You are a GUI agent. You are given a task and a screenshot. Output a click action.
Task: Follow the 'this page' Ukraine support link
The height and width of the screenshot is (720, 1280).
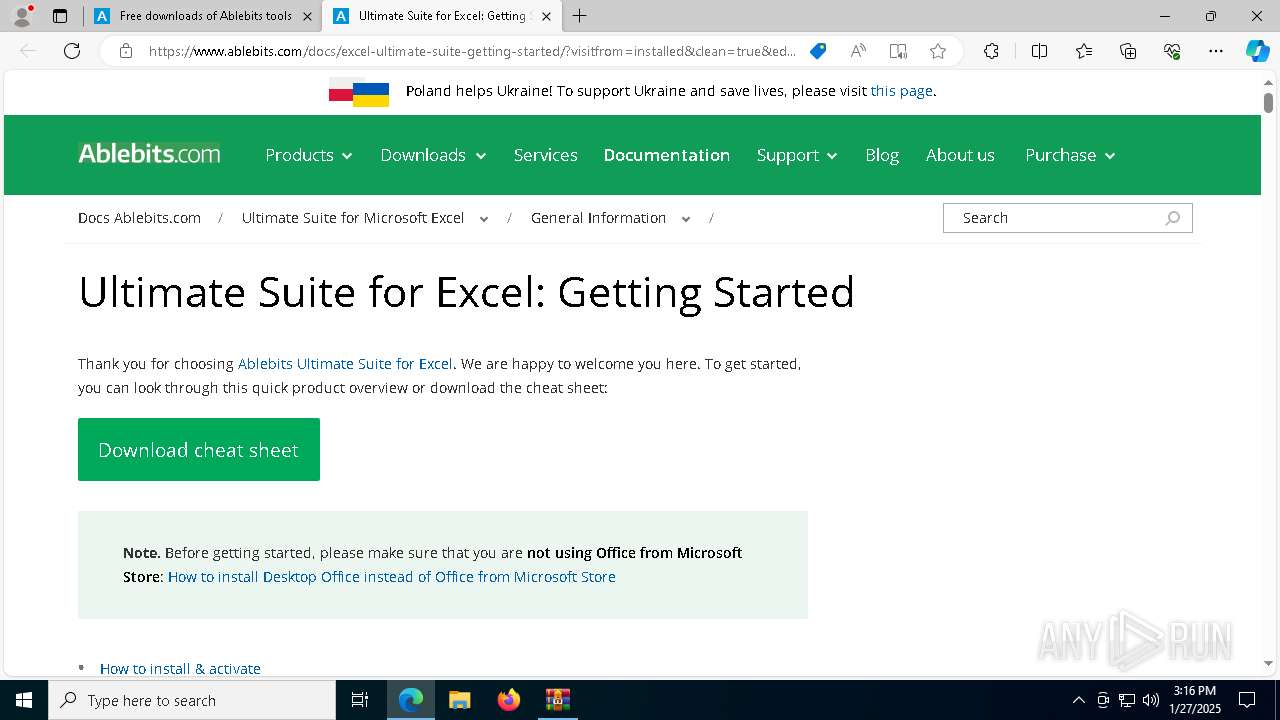click(901, 91)
